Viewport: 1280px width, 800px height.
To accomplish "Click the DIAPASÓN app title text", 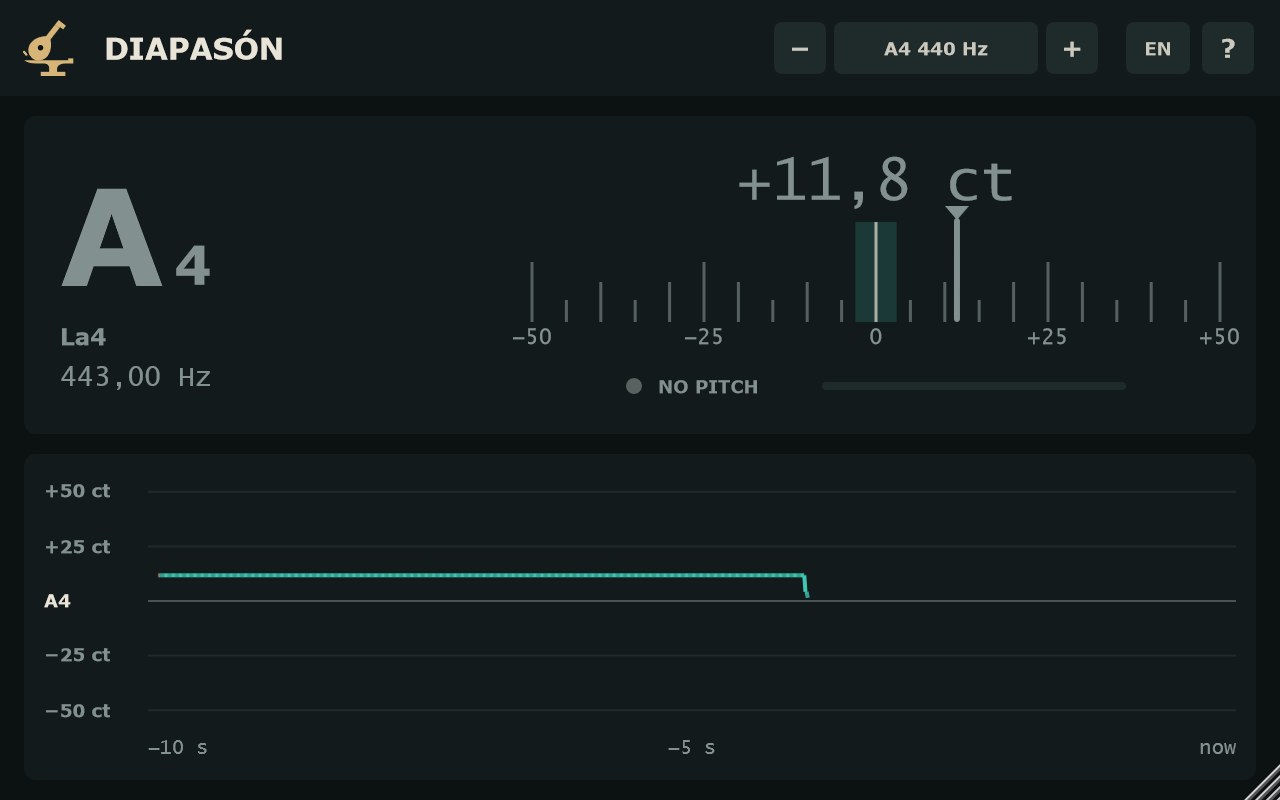I will [x=194, y=49].
